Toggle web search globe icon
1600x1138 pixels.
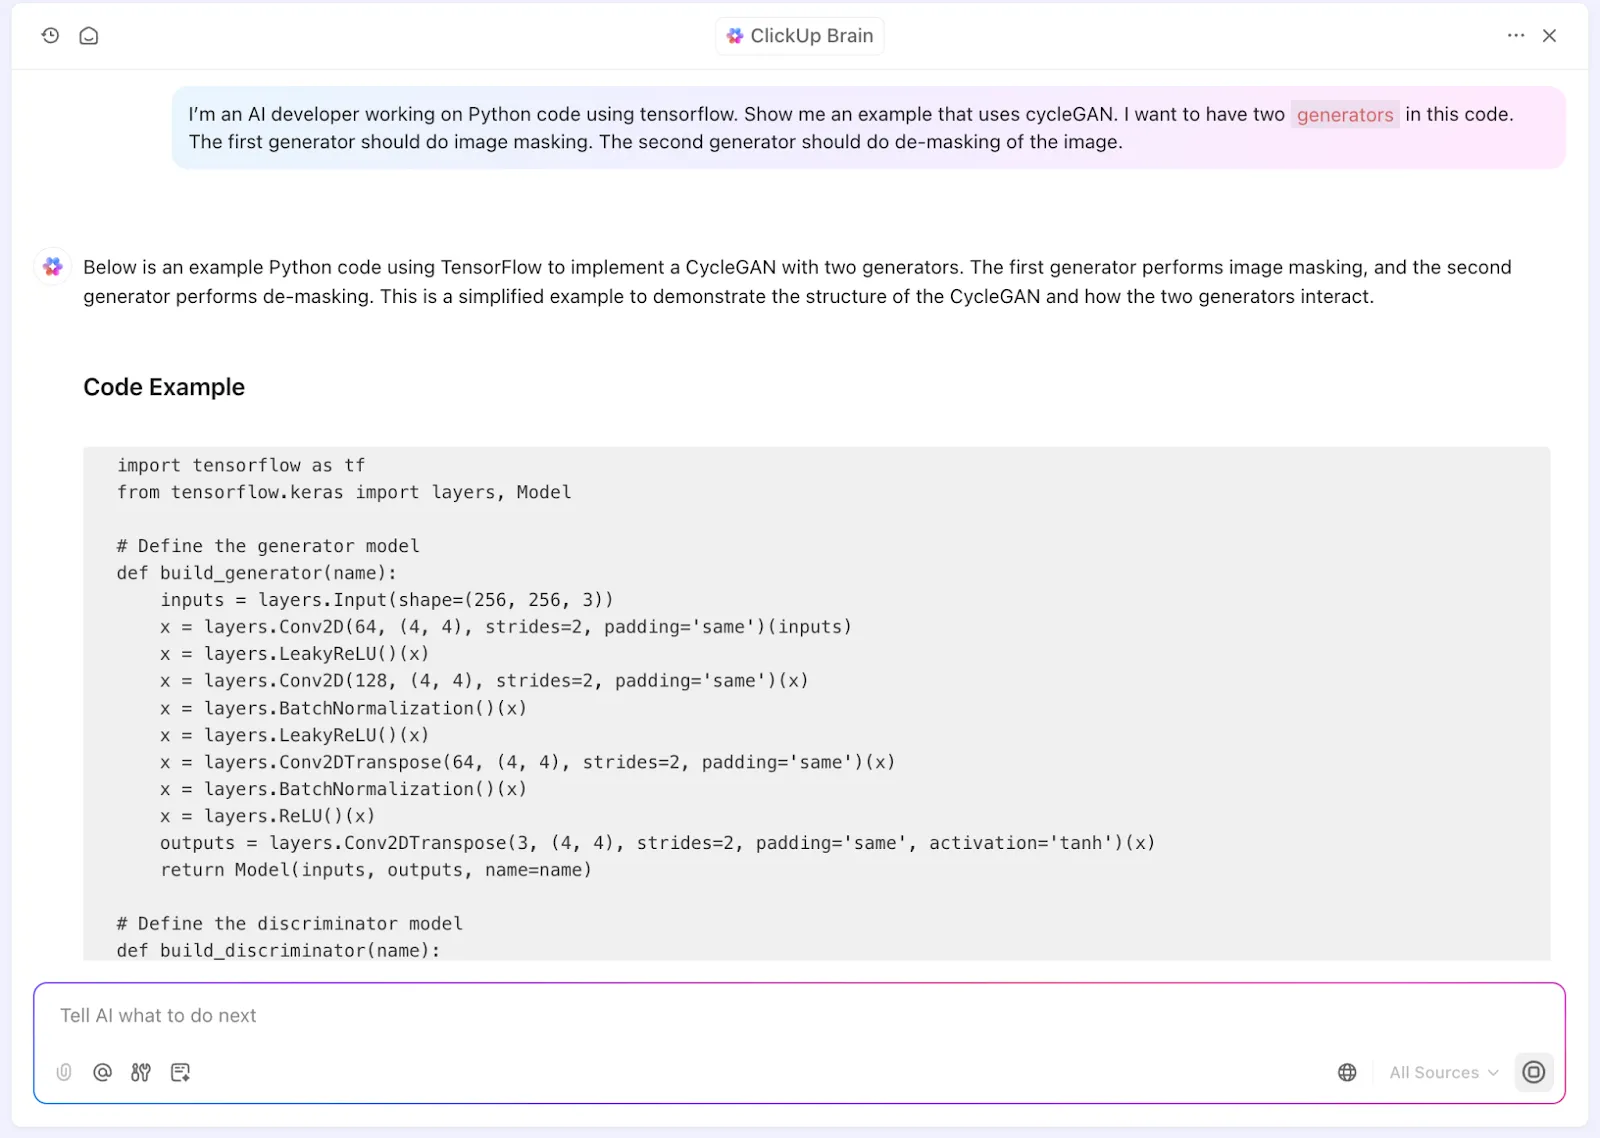1348,1072
